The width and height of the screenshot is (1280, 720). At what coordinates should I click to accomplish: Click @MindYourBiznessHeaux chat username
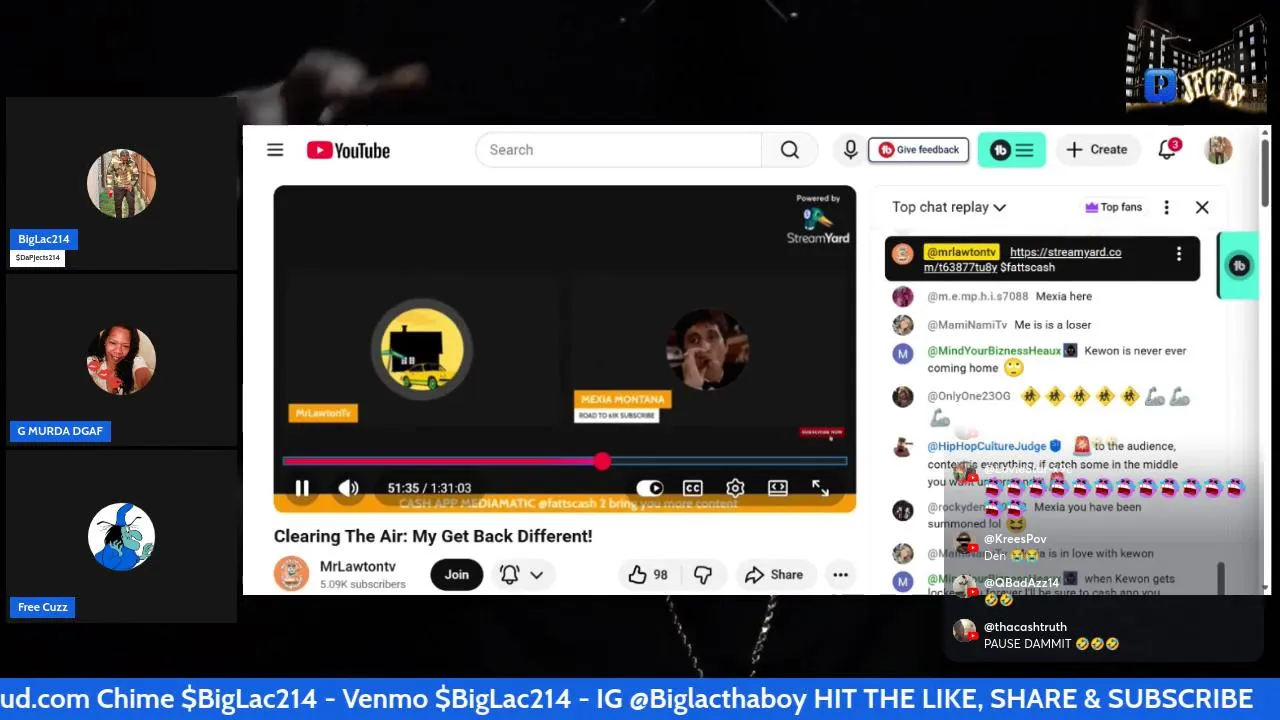point(993,351)
